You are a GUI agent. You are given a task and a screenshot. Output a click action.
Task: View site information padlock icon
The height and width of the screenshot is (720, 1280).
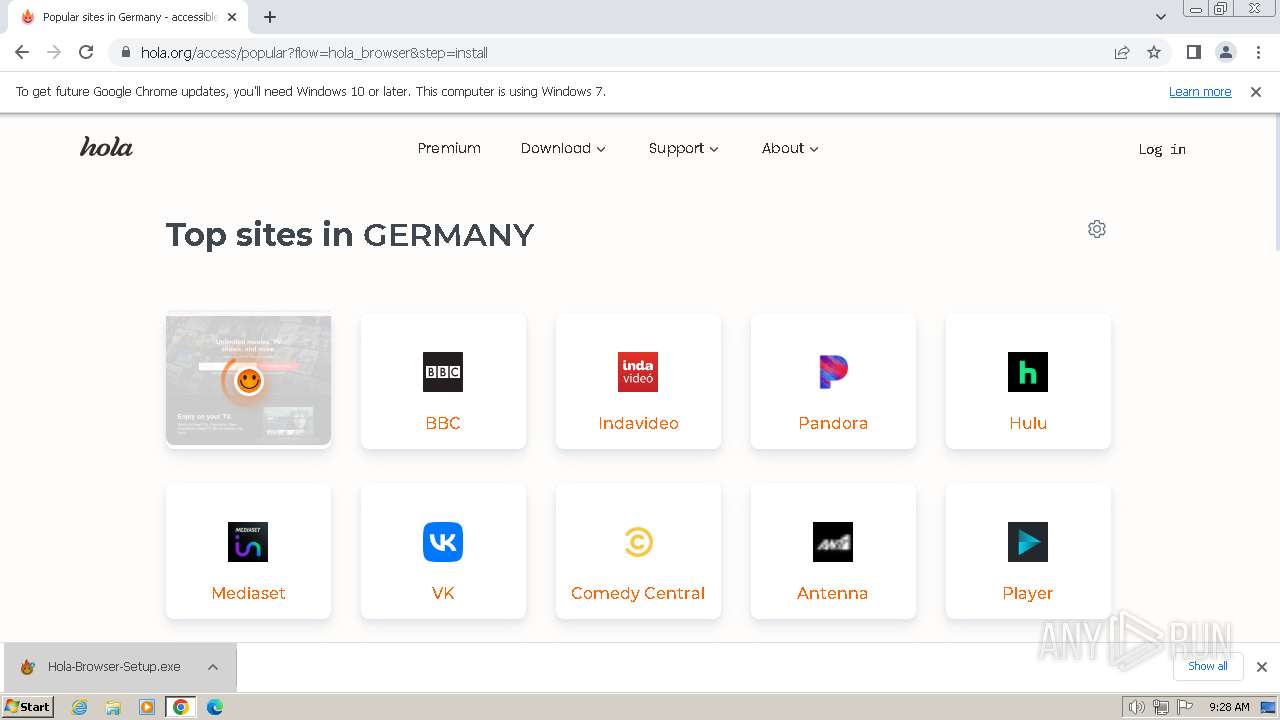126,52
